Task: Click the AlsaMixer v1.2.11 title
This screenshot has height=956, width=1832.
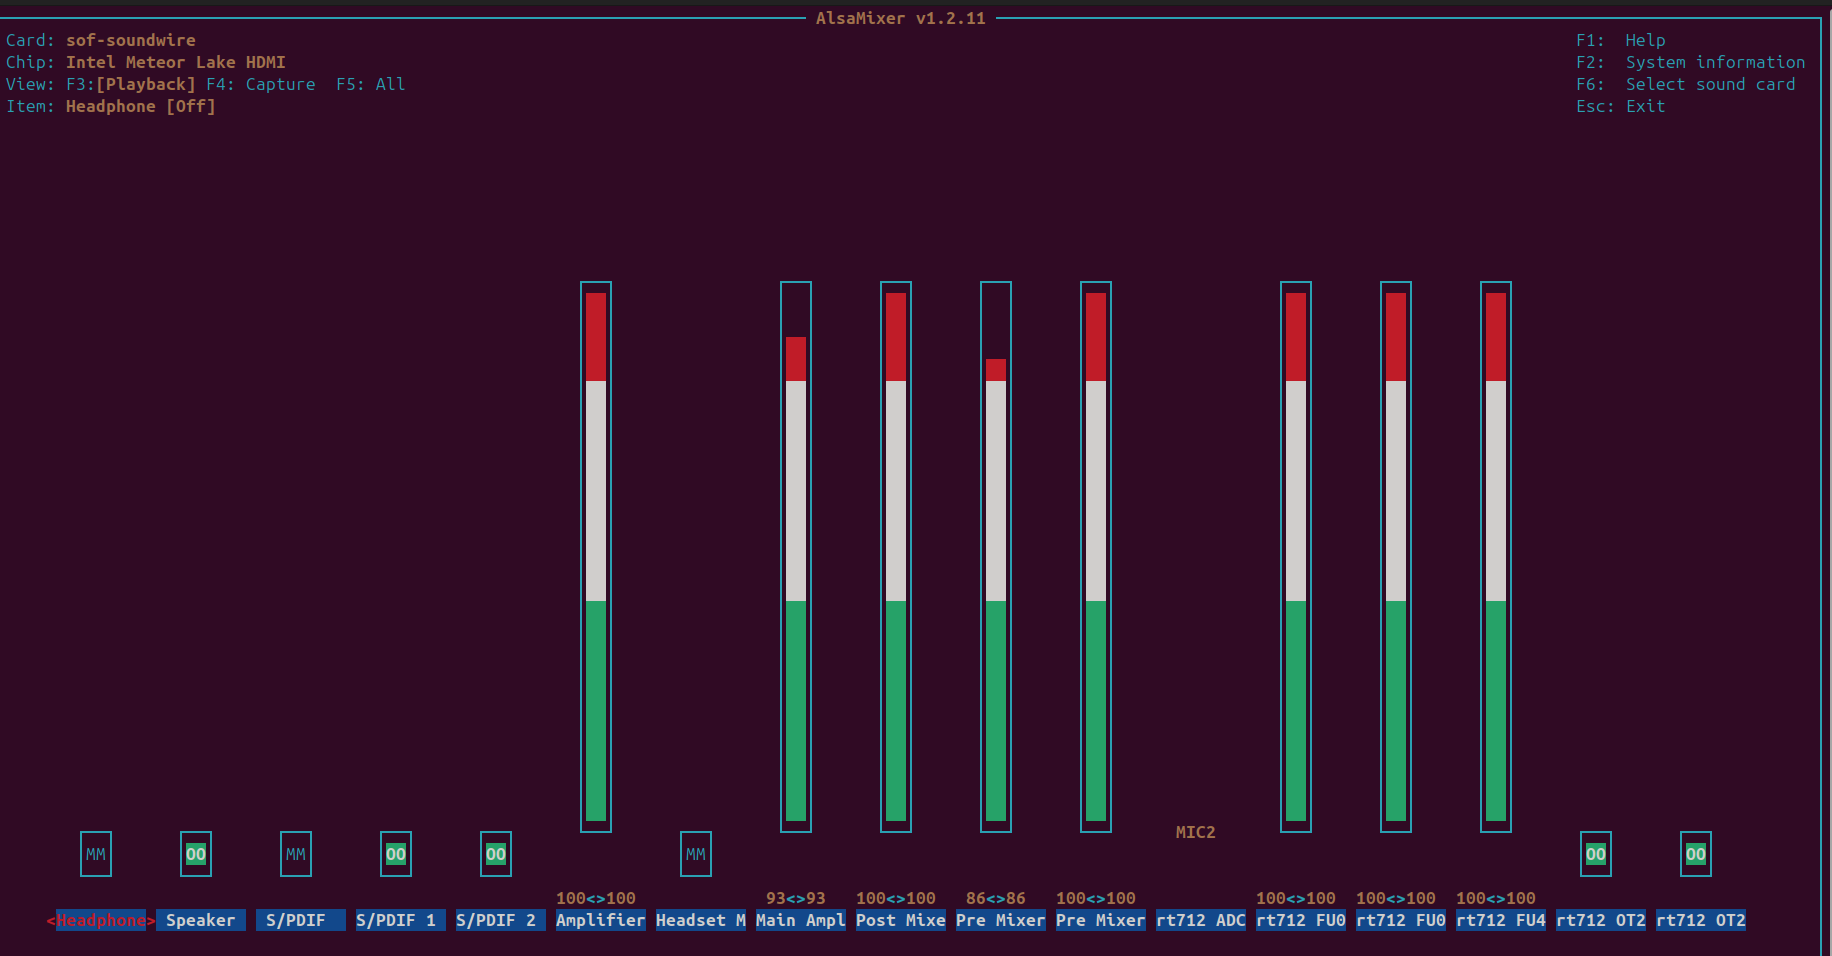Action: (901, 18)
